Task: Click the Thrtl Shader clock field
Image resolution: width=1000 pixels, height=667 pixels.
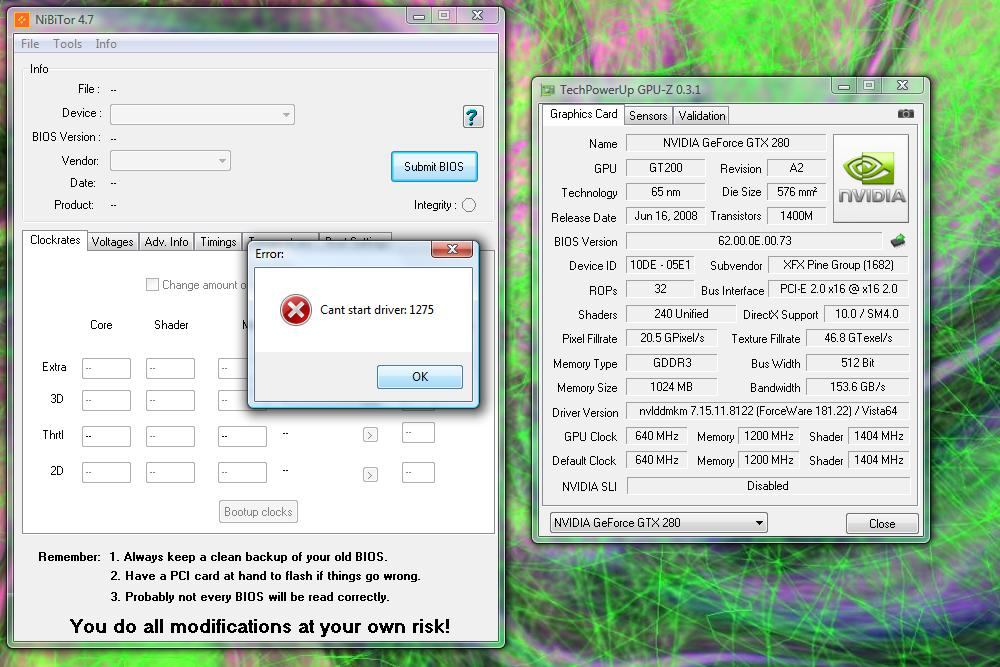Action: coord(170,436)
